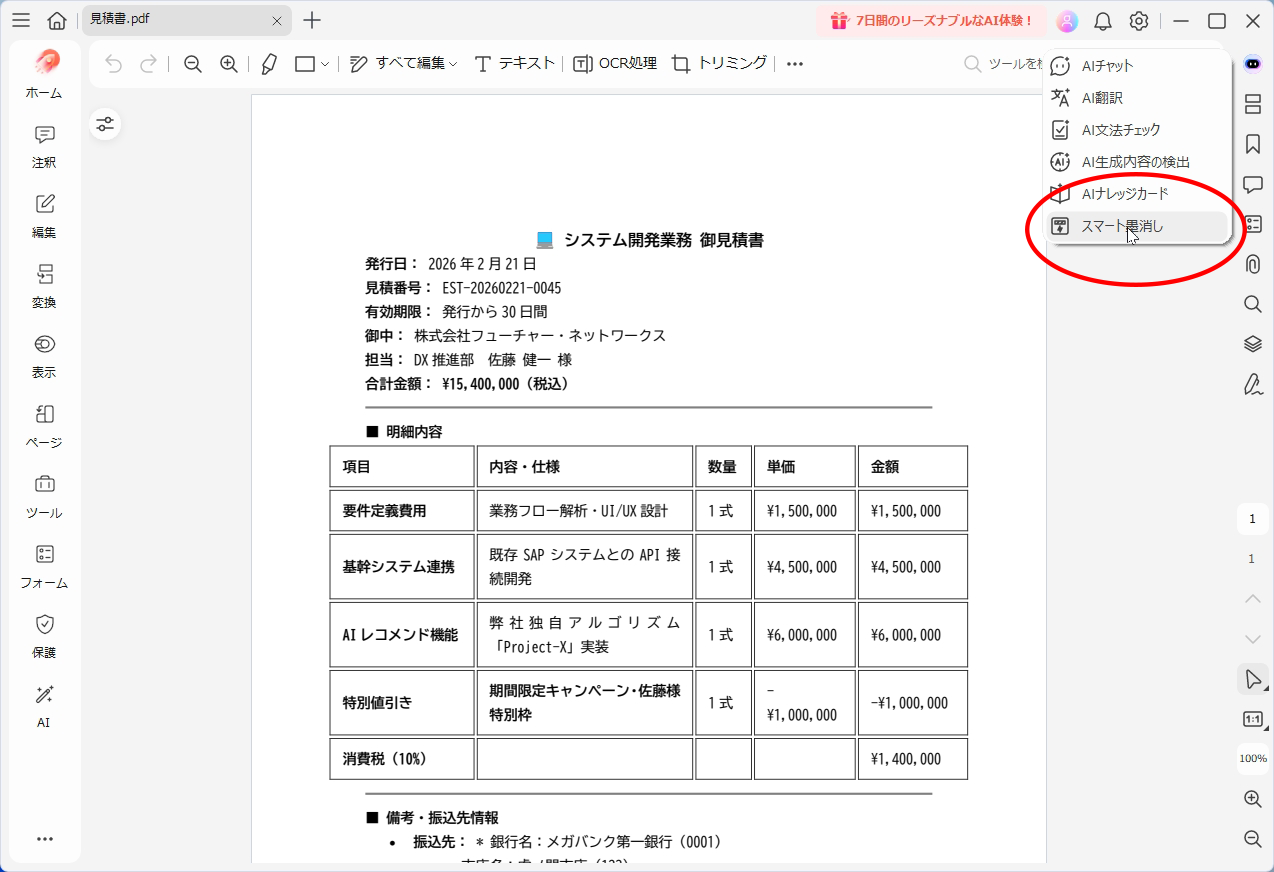Toggle the view settings slider icon
The width and height of the screenshot is (1274, 872).
coord(105,123)
